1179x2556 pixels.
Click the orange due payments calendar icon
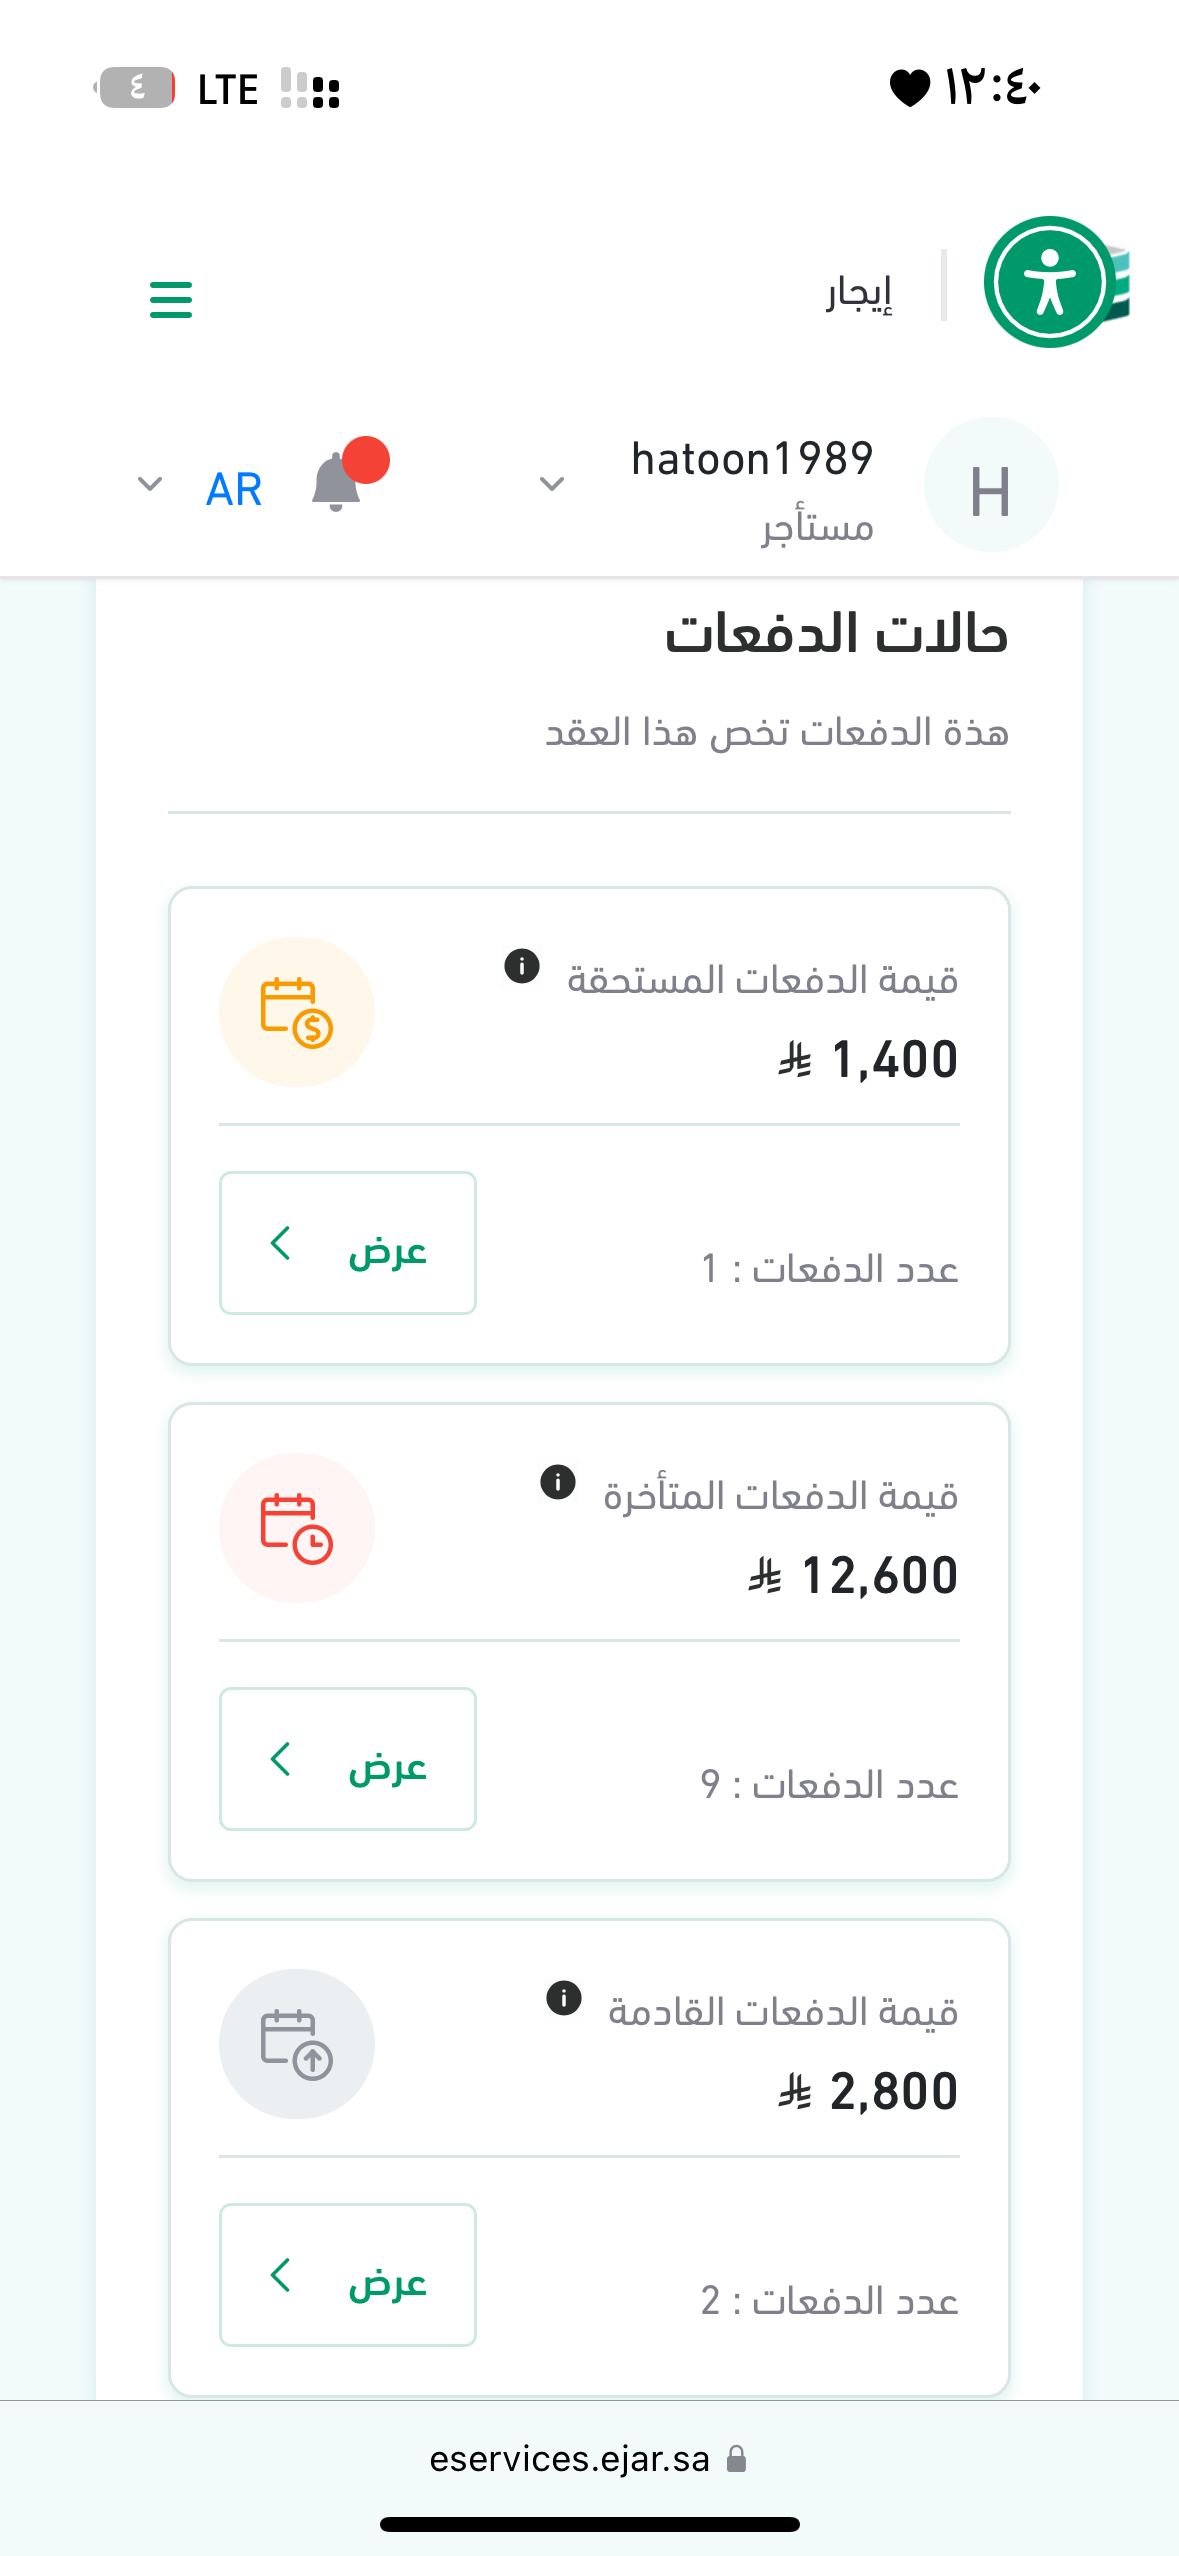[x=297, y=1012]
